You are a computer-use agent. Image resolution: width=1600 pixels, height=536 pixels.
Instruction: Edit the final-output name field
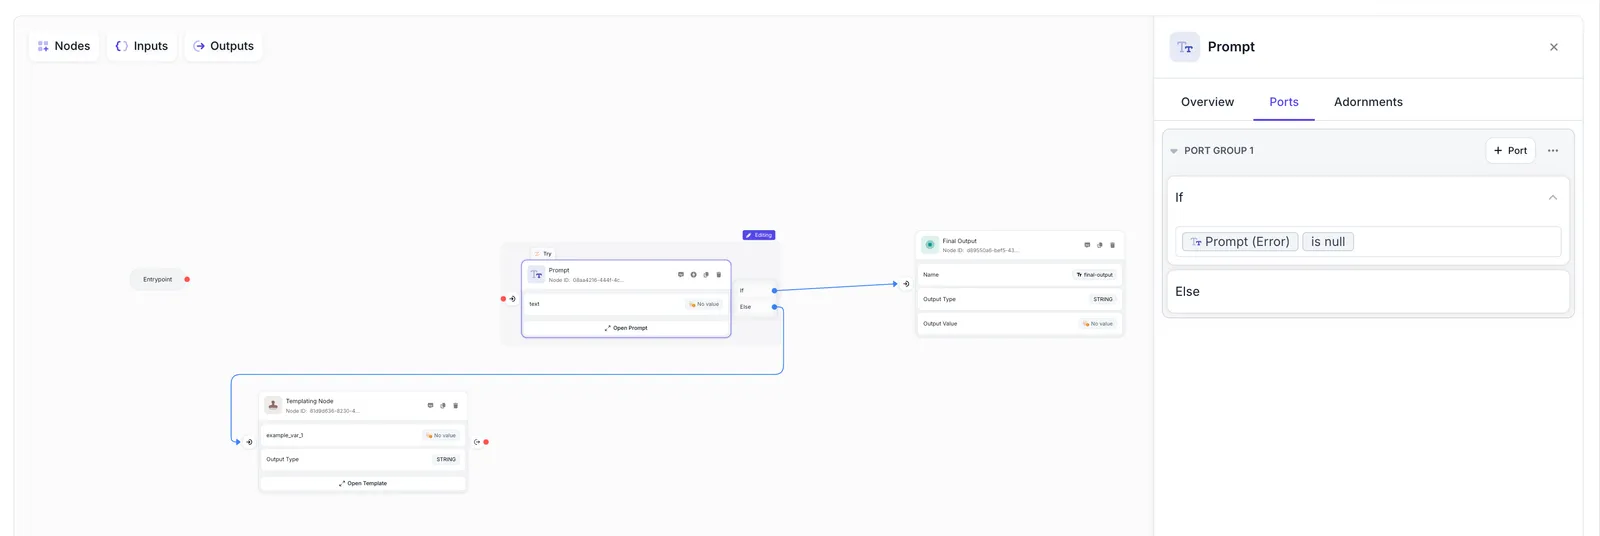pyautogui.click(x=1095, y=275)
